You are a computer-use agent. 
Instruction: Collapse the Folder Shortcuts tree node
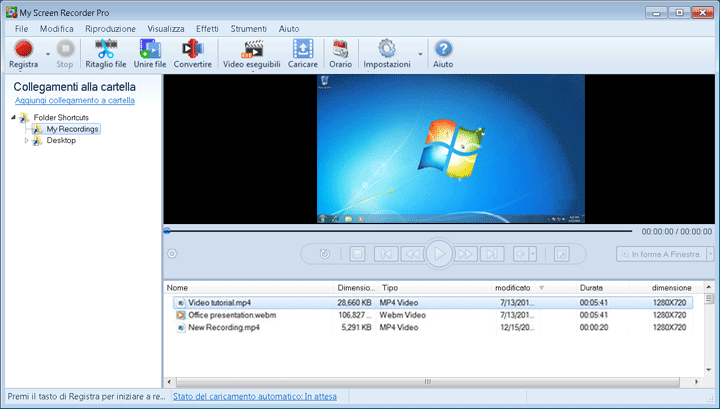(x=15, y=118)
